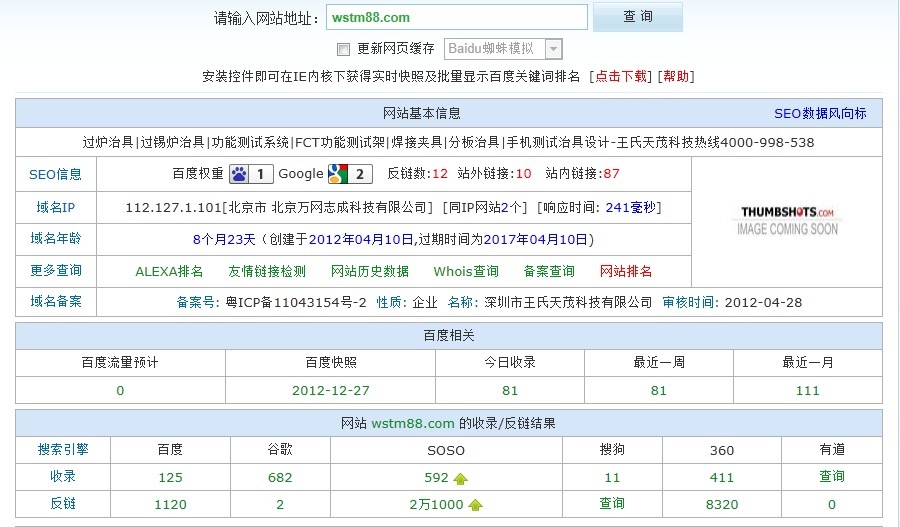Click the 241毫秒 response time link
Viewport: 900px width, 527px height.
coord(630,208)
